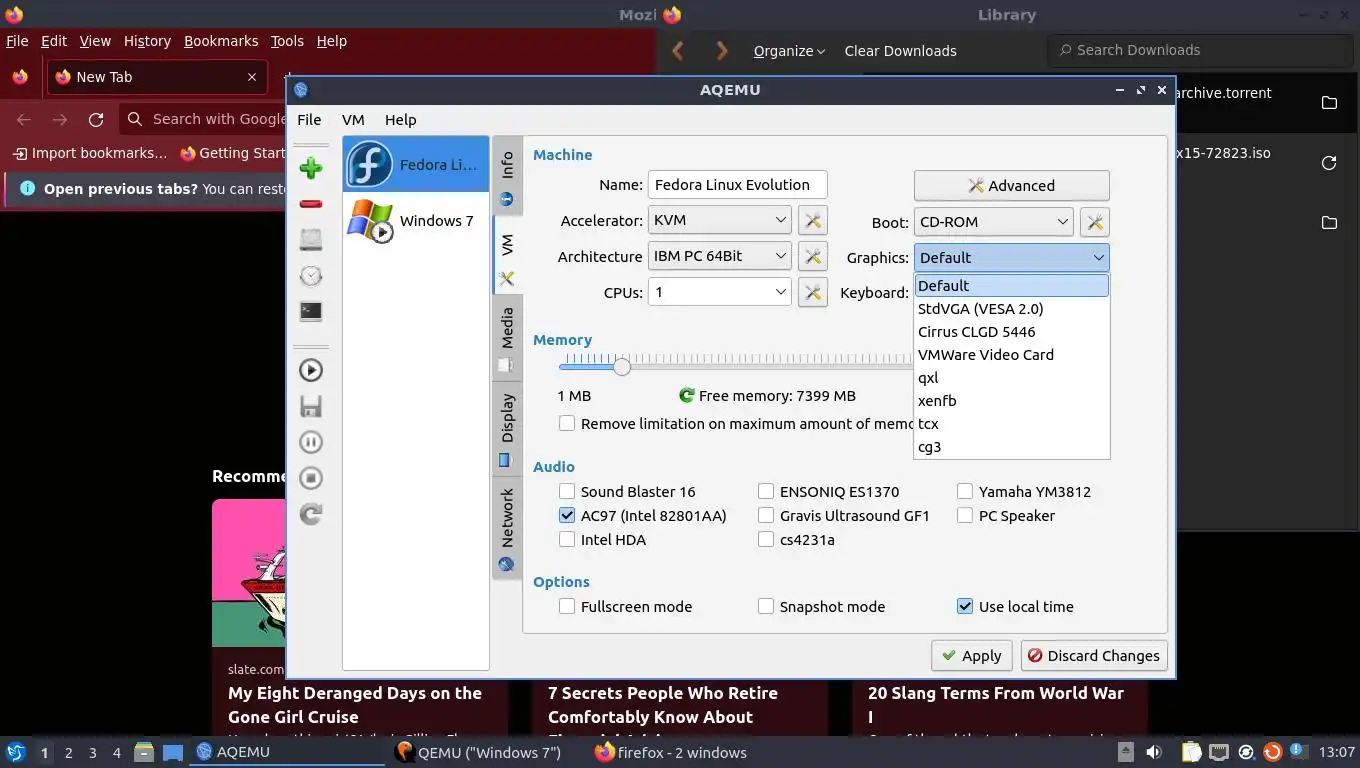Click Library forward arrow icon

coord(722,50)
